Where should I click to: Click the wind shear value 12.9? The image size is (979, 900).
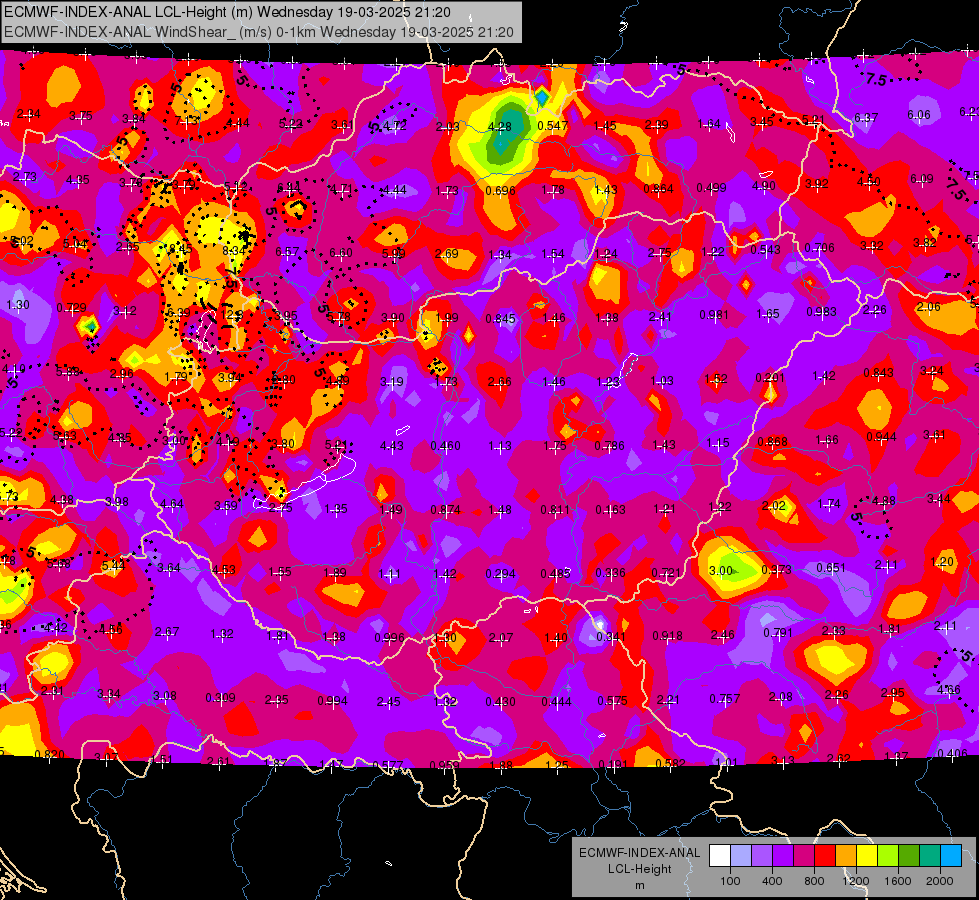click(231, 314)
